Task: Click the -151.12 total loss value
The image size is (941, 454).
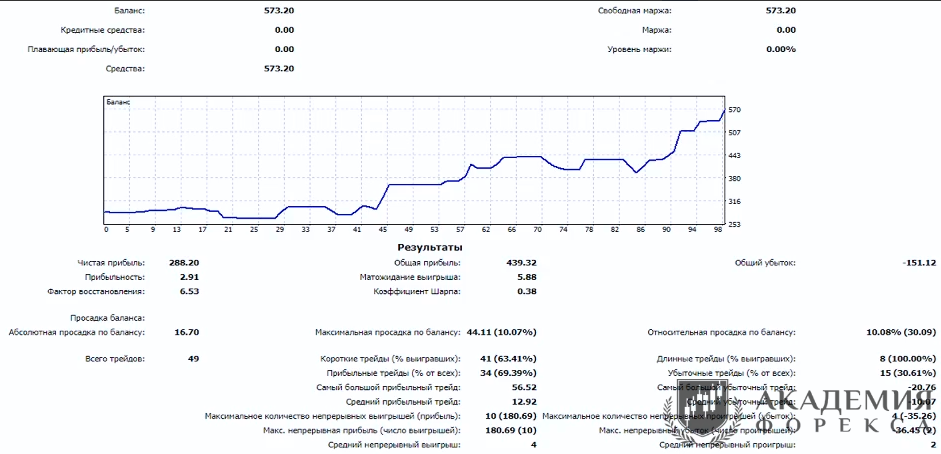Action: point(918,262)
